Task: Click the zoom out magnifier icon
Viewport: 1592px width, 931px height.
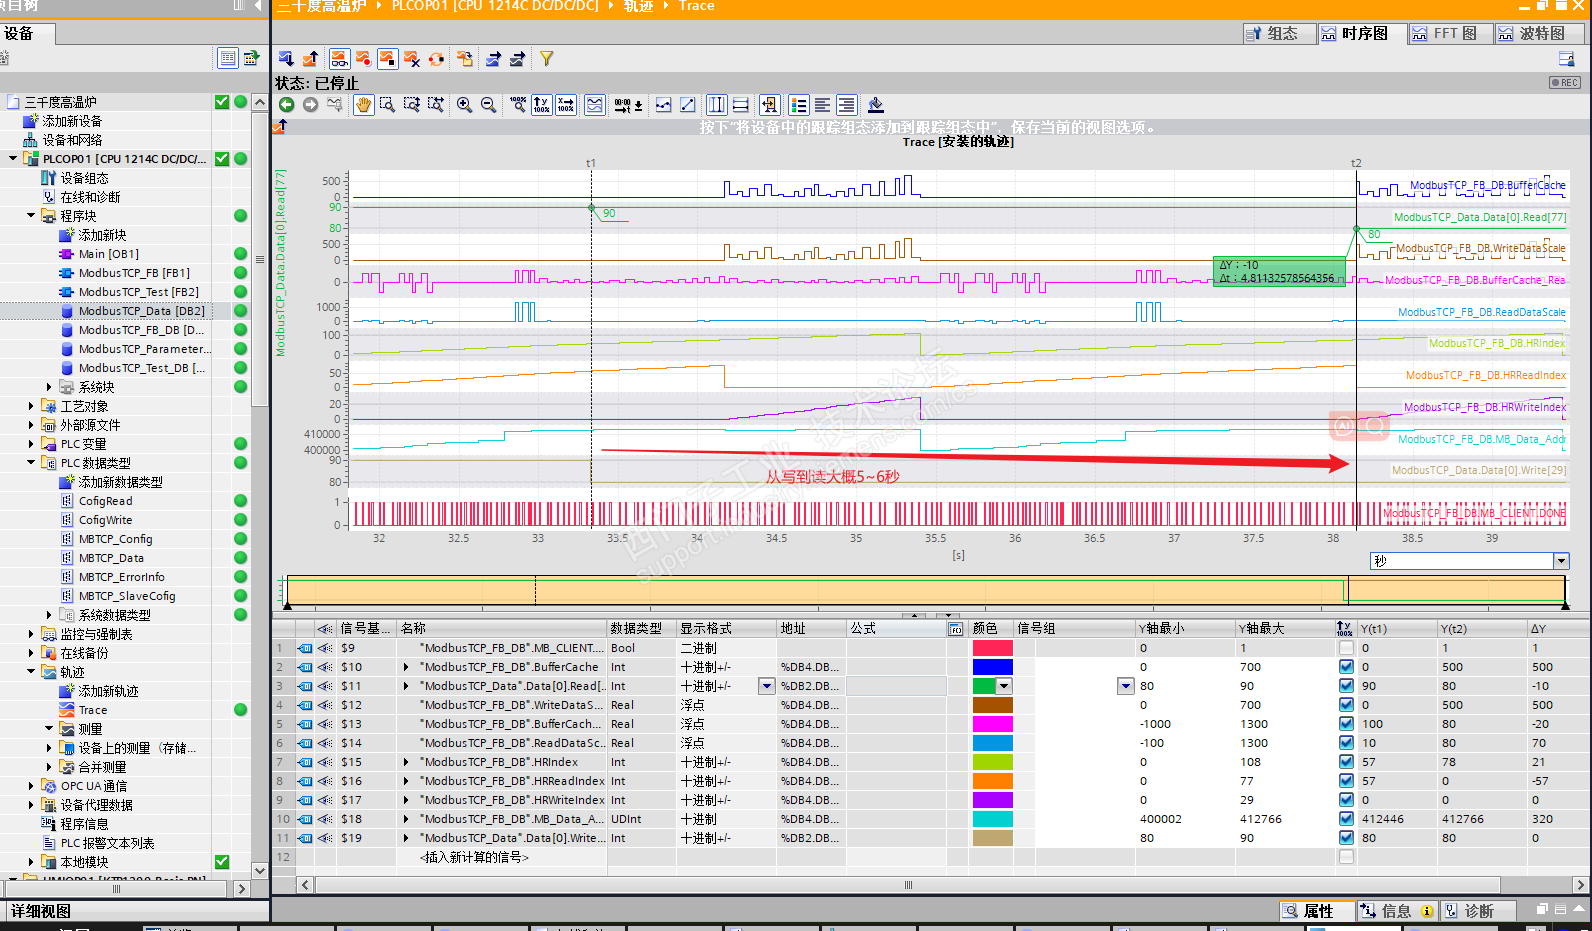Action: pos(488,105)
